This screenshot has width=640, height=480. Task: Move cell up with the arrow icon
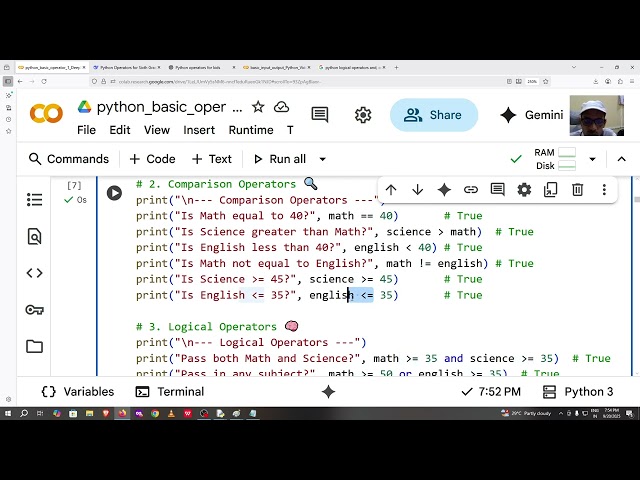[391, 189]
